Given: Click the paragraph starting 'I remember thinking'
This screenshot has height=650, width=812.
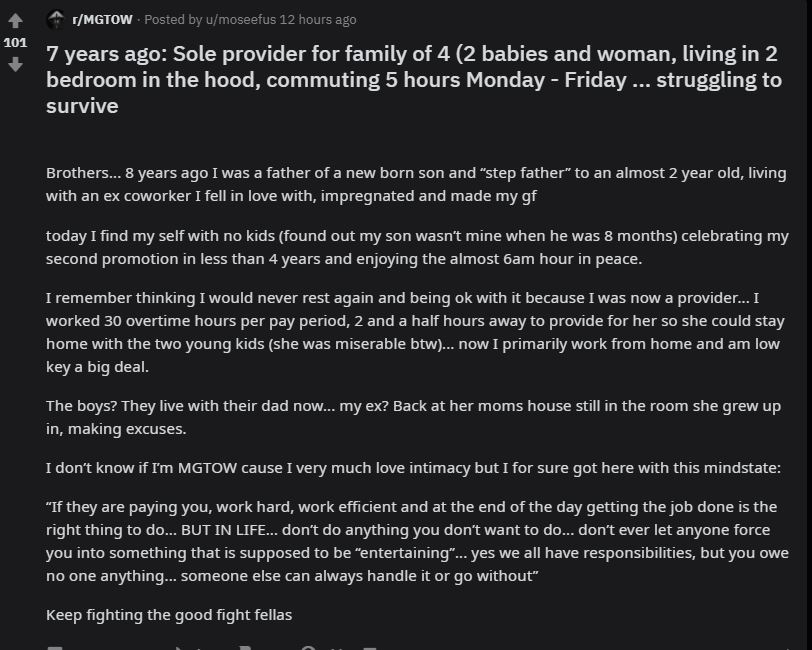Looking at the screenshot, I should click(416, 332).
